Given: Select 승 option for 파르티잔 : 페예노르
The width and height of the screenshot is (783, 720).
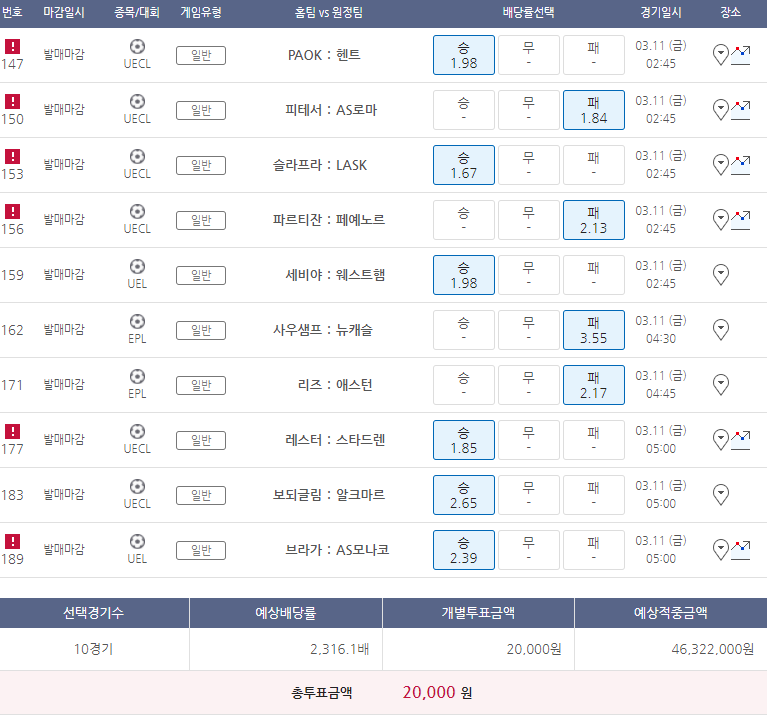Looking at the screenshot, I should (x=464, y=220).
